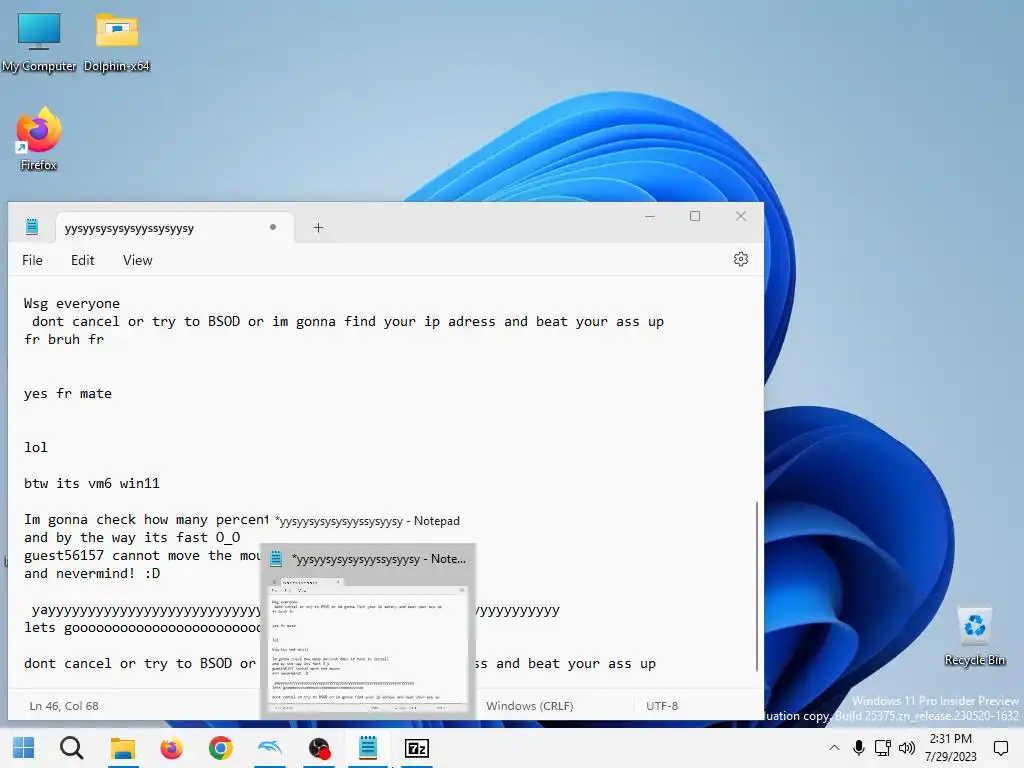Click the unsaved-changes dot on the tab
Screen dimensions: 1024x768
pos(273,227)
